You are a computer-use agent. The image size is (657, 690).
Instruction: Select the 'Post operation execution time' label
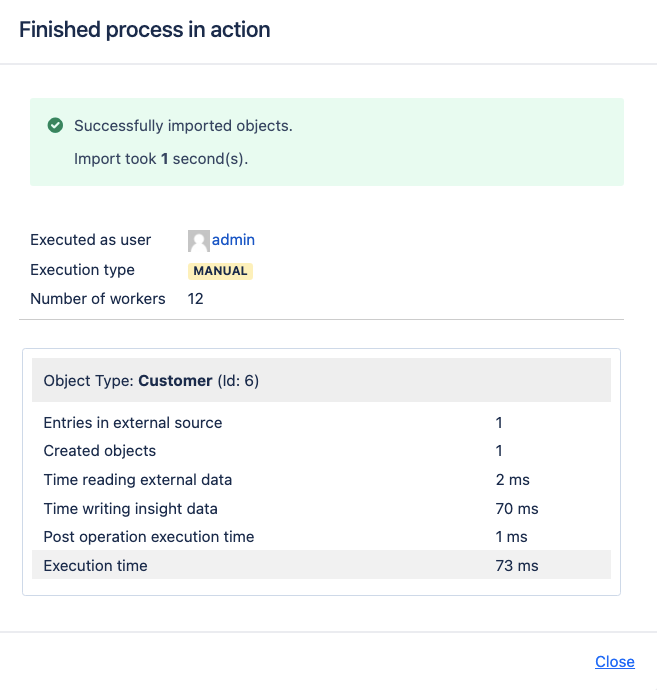pyautogui.click(x=149, y=537)
